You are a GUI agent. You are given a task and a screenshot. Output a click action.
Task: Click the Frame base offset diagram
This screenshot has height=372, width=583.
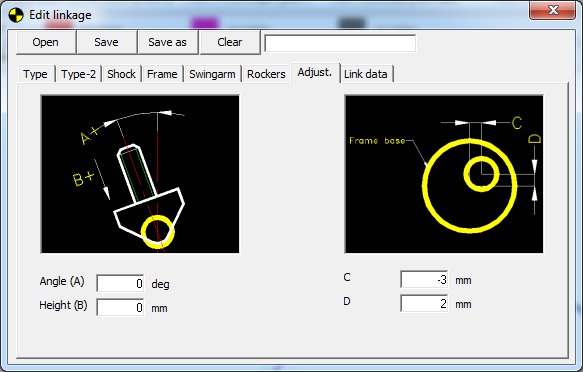click(x=444, y=174)
